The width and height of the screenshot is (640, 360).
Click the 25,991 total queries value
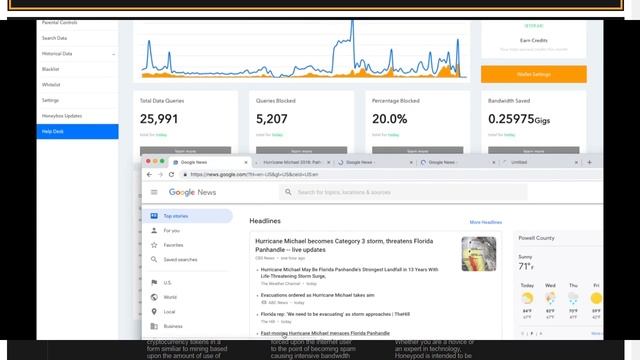tap(159, 119)
